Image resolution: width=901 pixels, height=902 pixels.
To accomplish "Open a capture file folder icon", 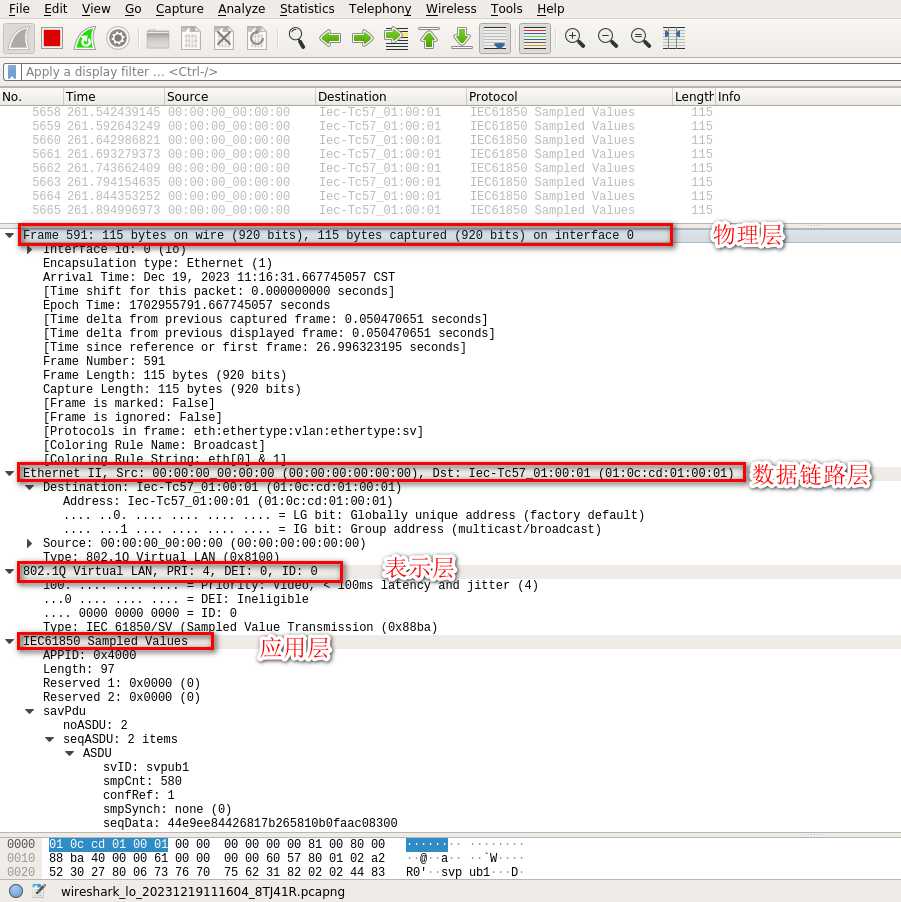I will [x=158, y=39].
